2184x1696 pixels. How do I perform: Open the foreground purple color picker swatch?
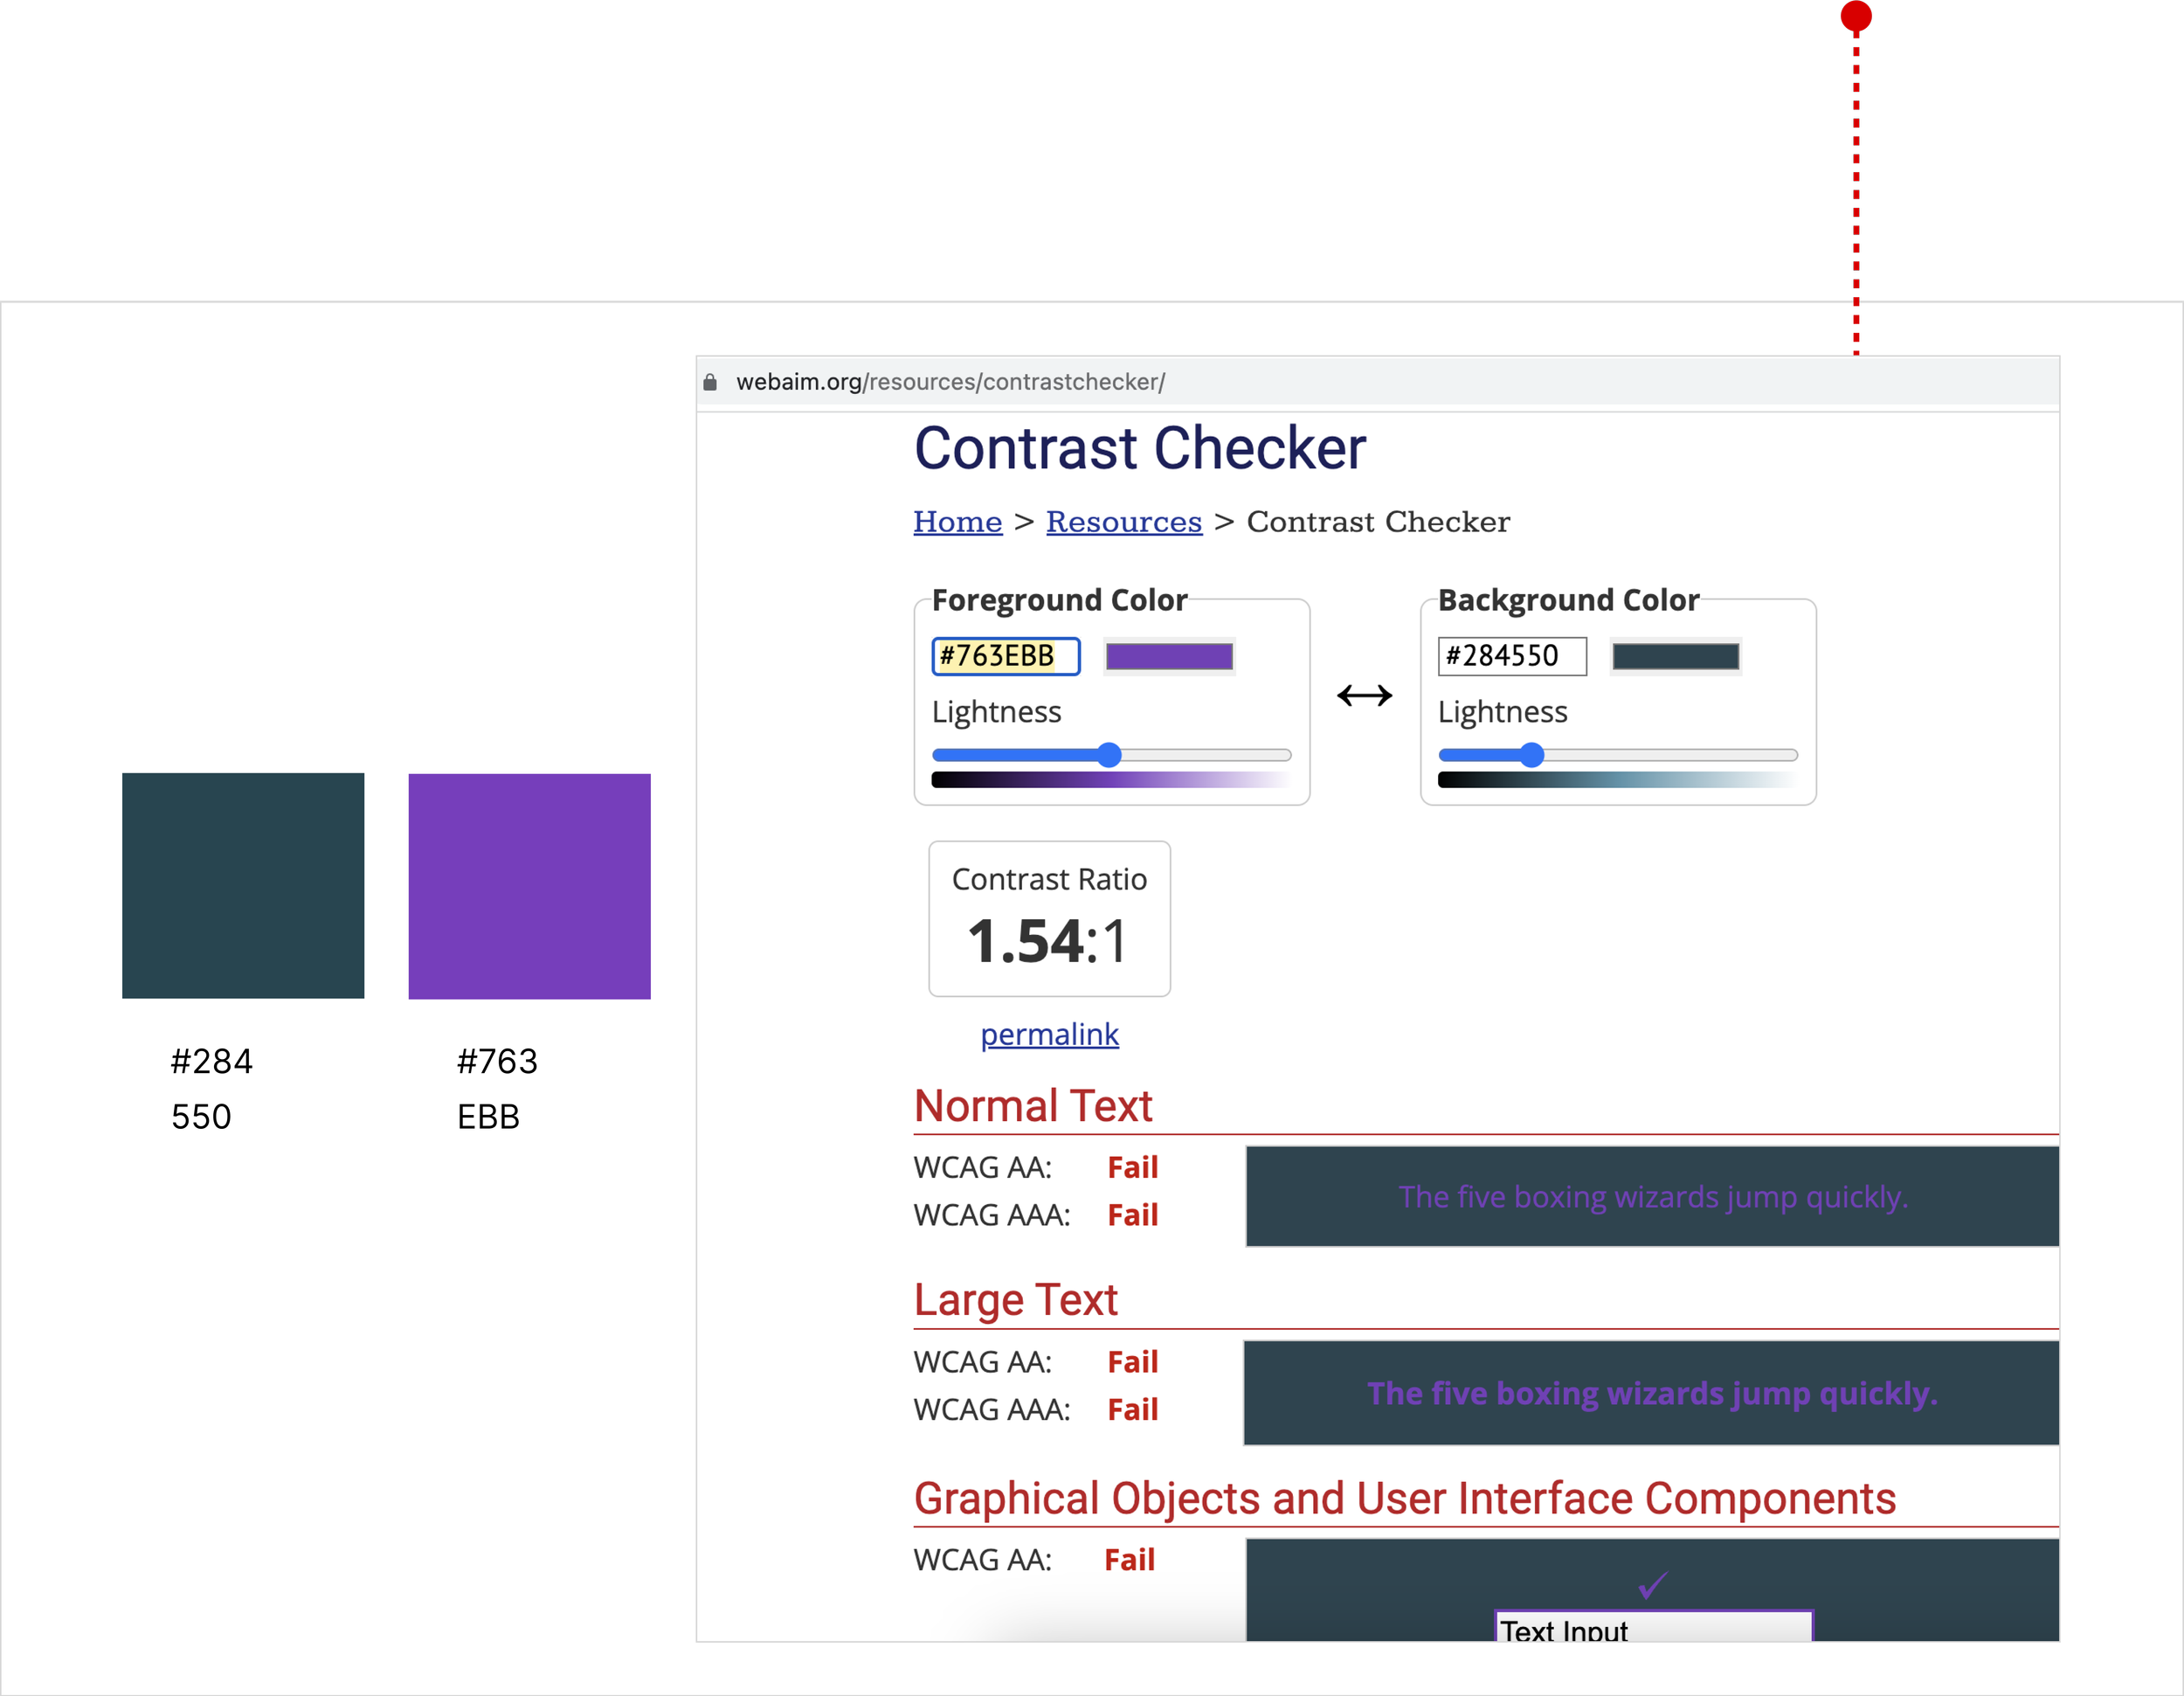tap(1169, 656)
